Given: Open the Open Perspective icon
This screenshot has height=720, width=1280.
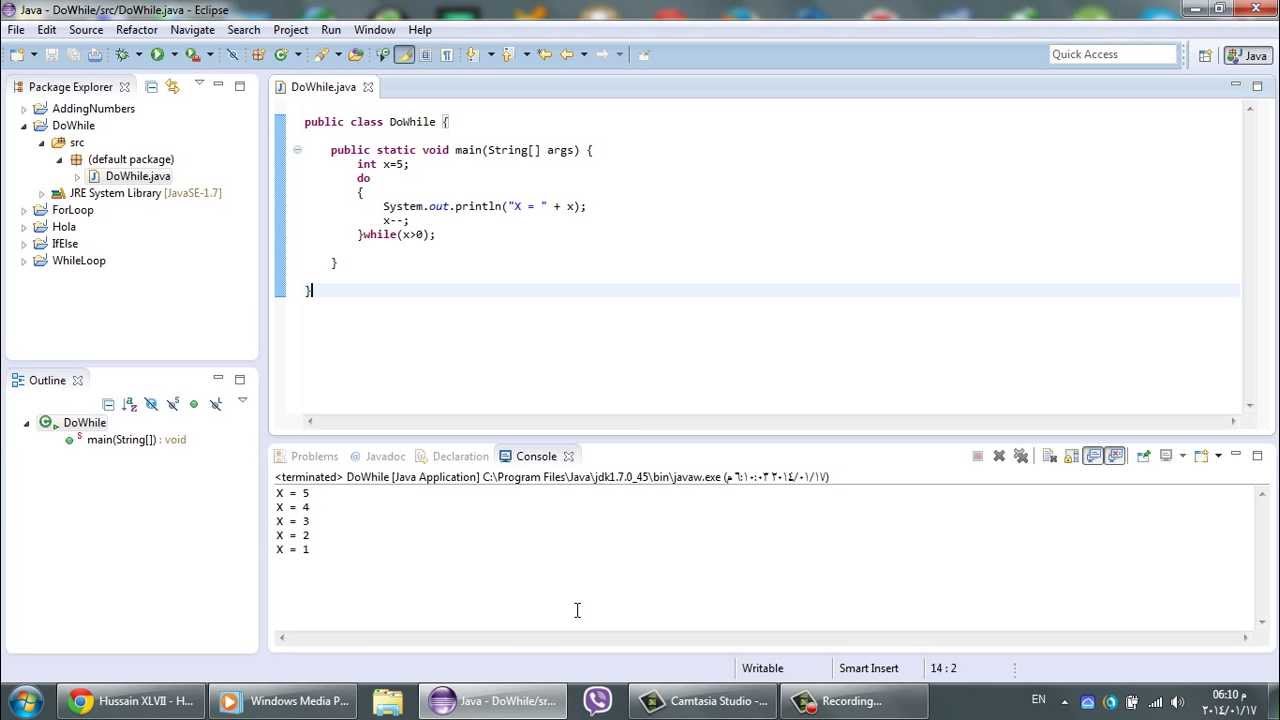Looking at the screenshot, I should 1205,56.
